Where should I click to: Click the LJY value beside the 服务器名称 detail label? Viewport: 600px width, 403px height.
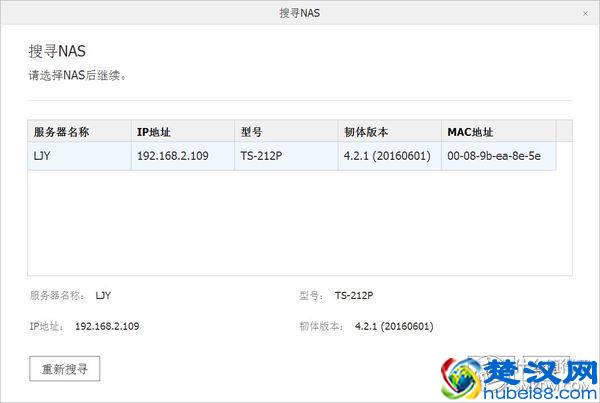pyautogui.click(x=104, y=296)
